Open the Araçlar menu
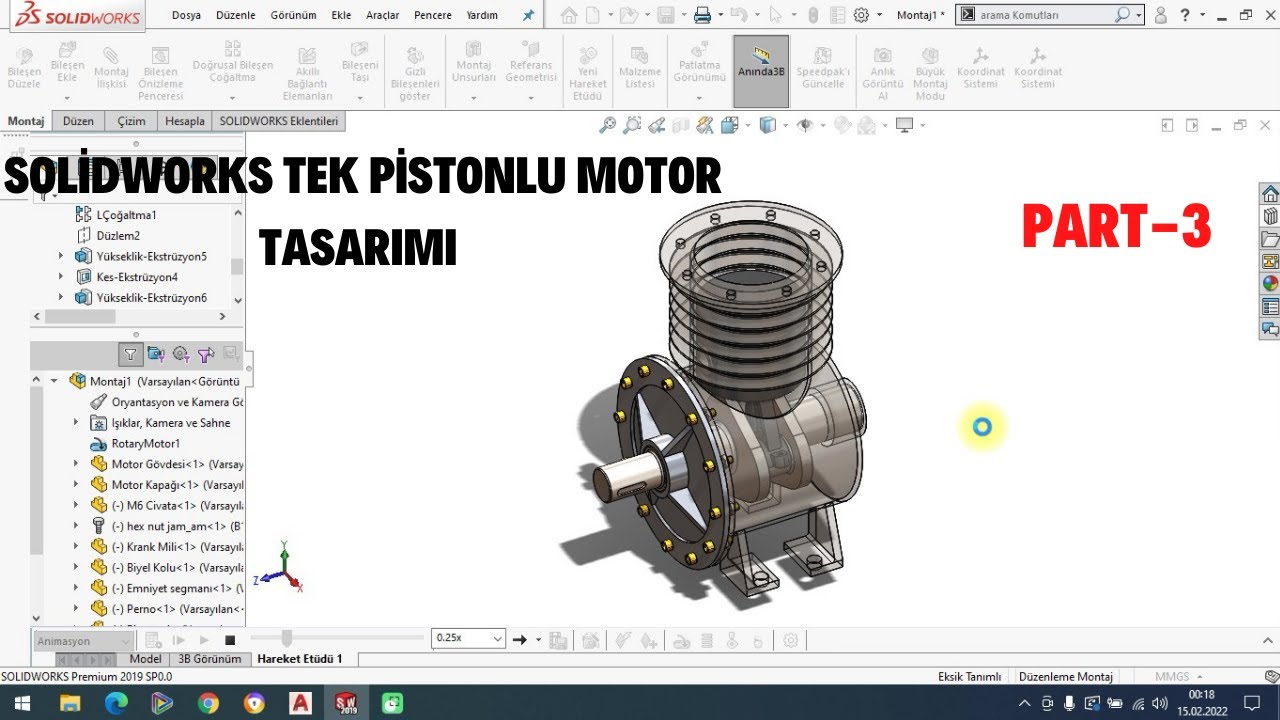This screenshot has width=1280, height=720. [382, 15]
